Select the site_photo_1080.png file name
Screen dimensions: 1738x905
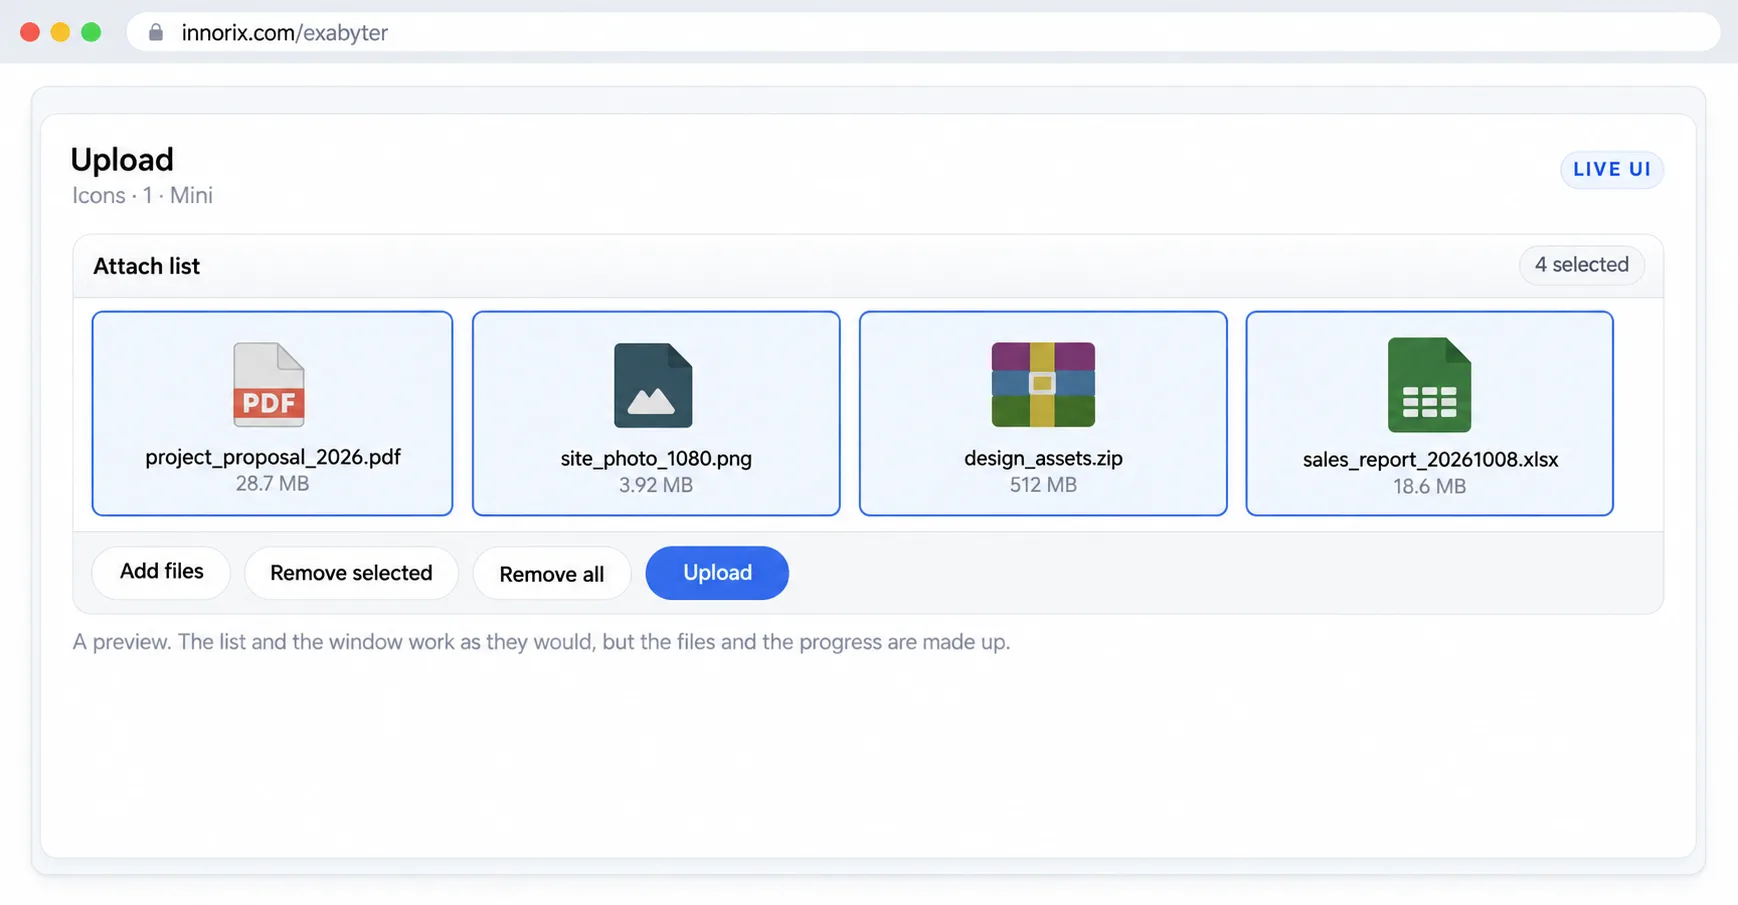[x=656, y=458]
